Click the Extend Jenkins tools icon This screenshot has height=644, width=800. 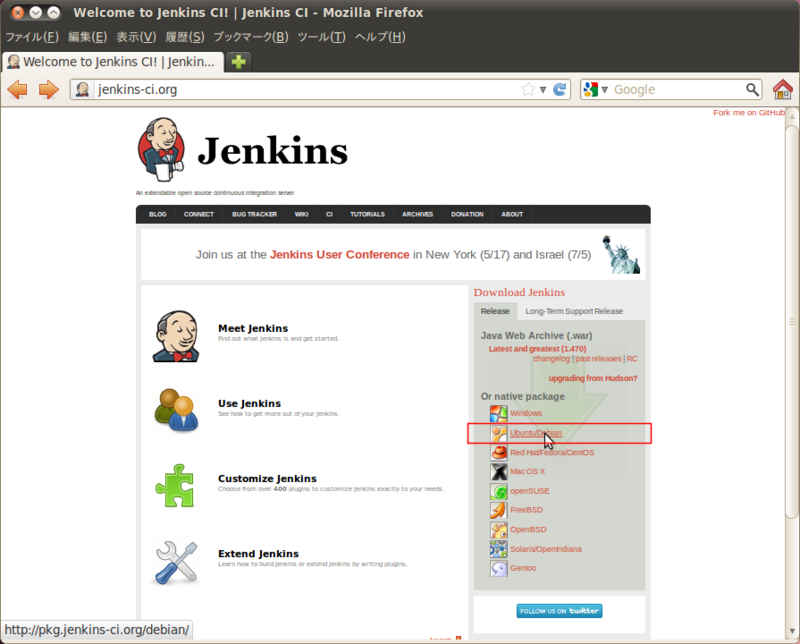click(177, 562)
